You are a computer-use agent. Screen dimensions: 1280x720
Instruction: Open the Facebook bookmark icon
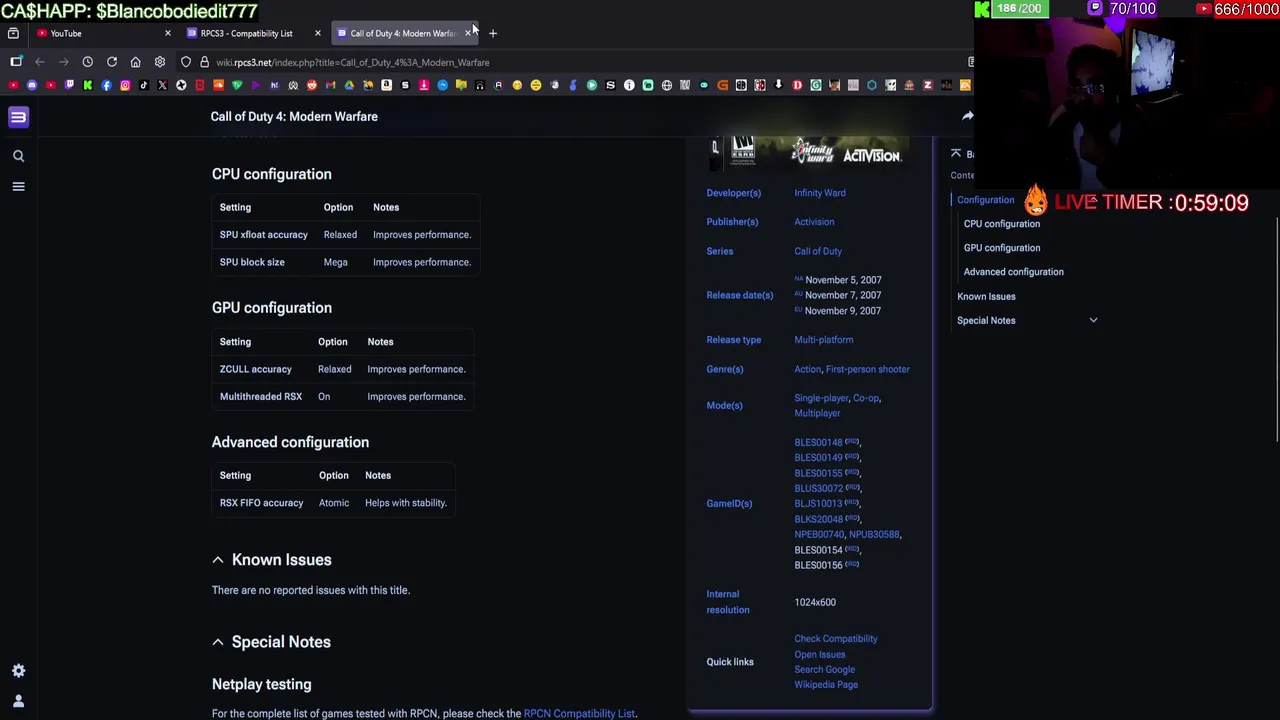coord(106,85)
